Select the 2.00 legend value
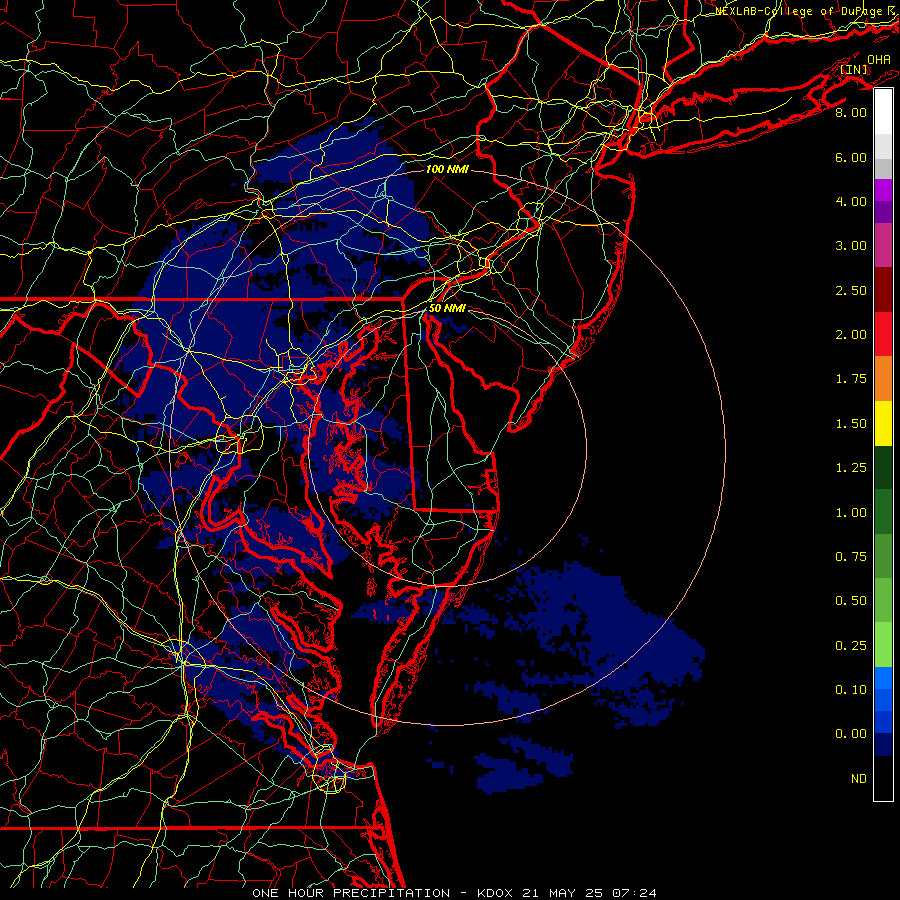 (851, 335)
